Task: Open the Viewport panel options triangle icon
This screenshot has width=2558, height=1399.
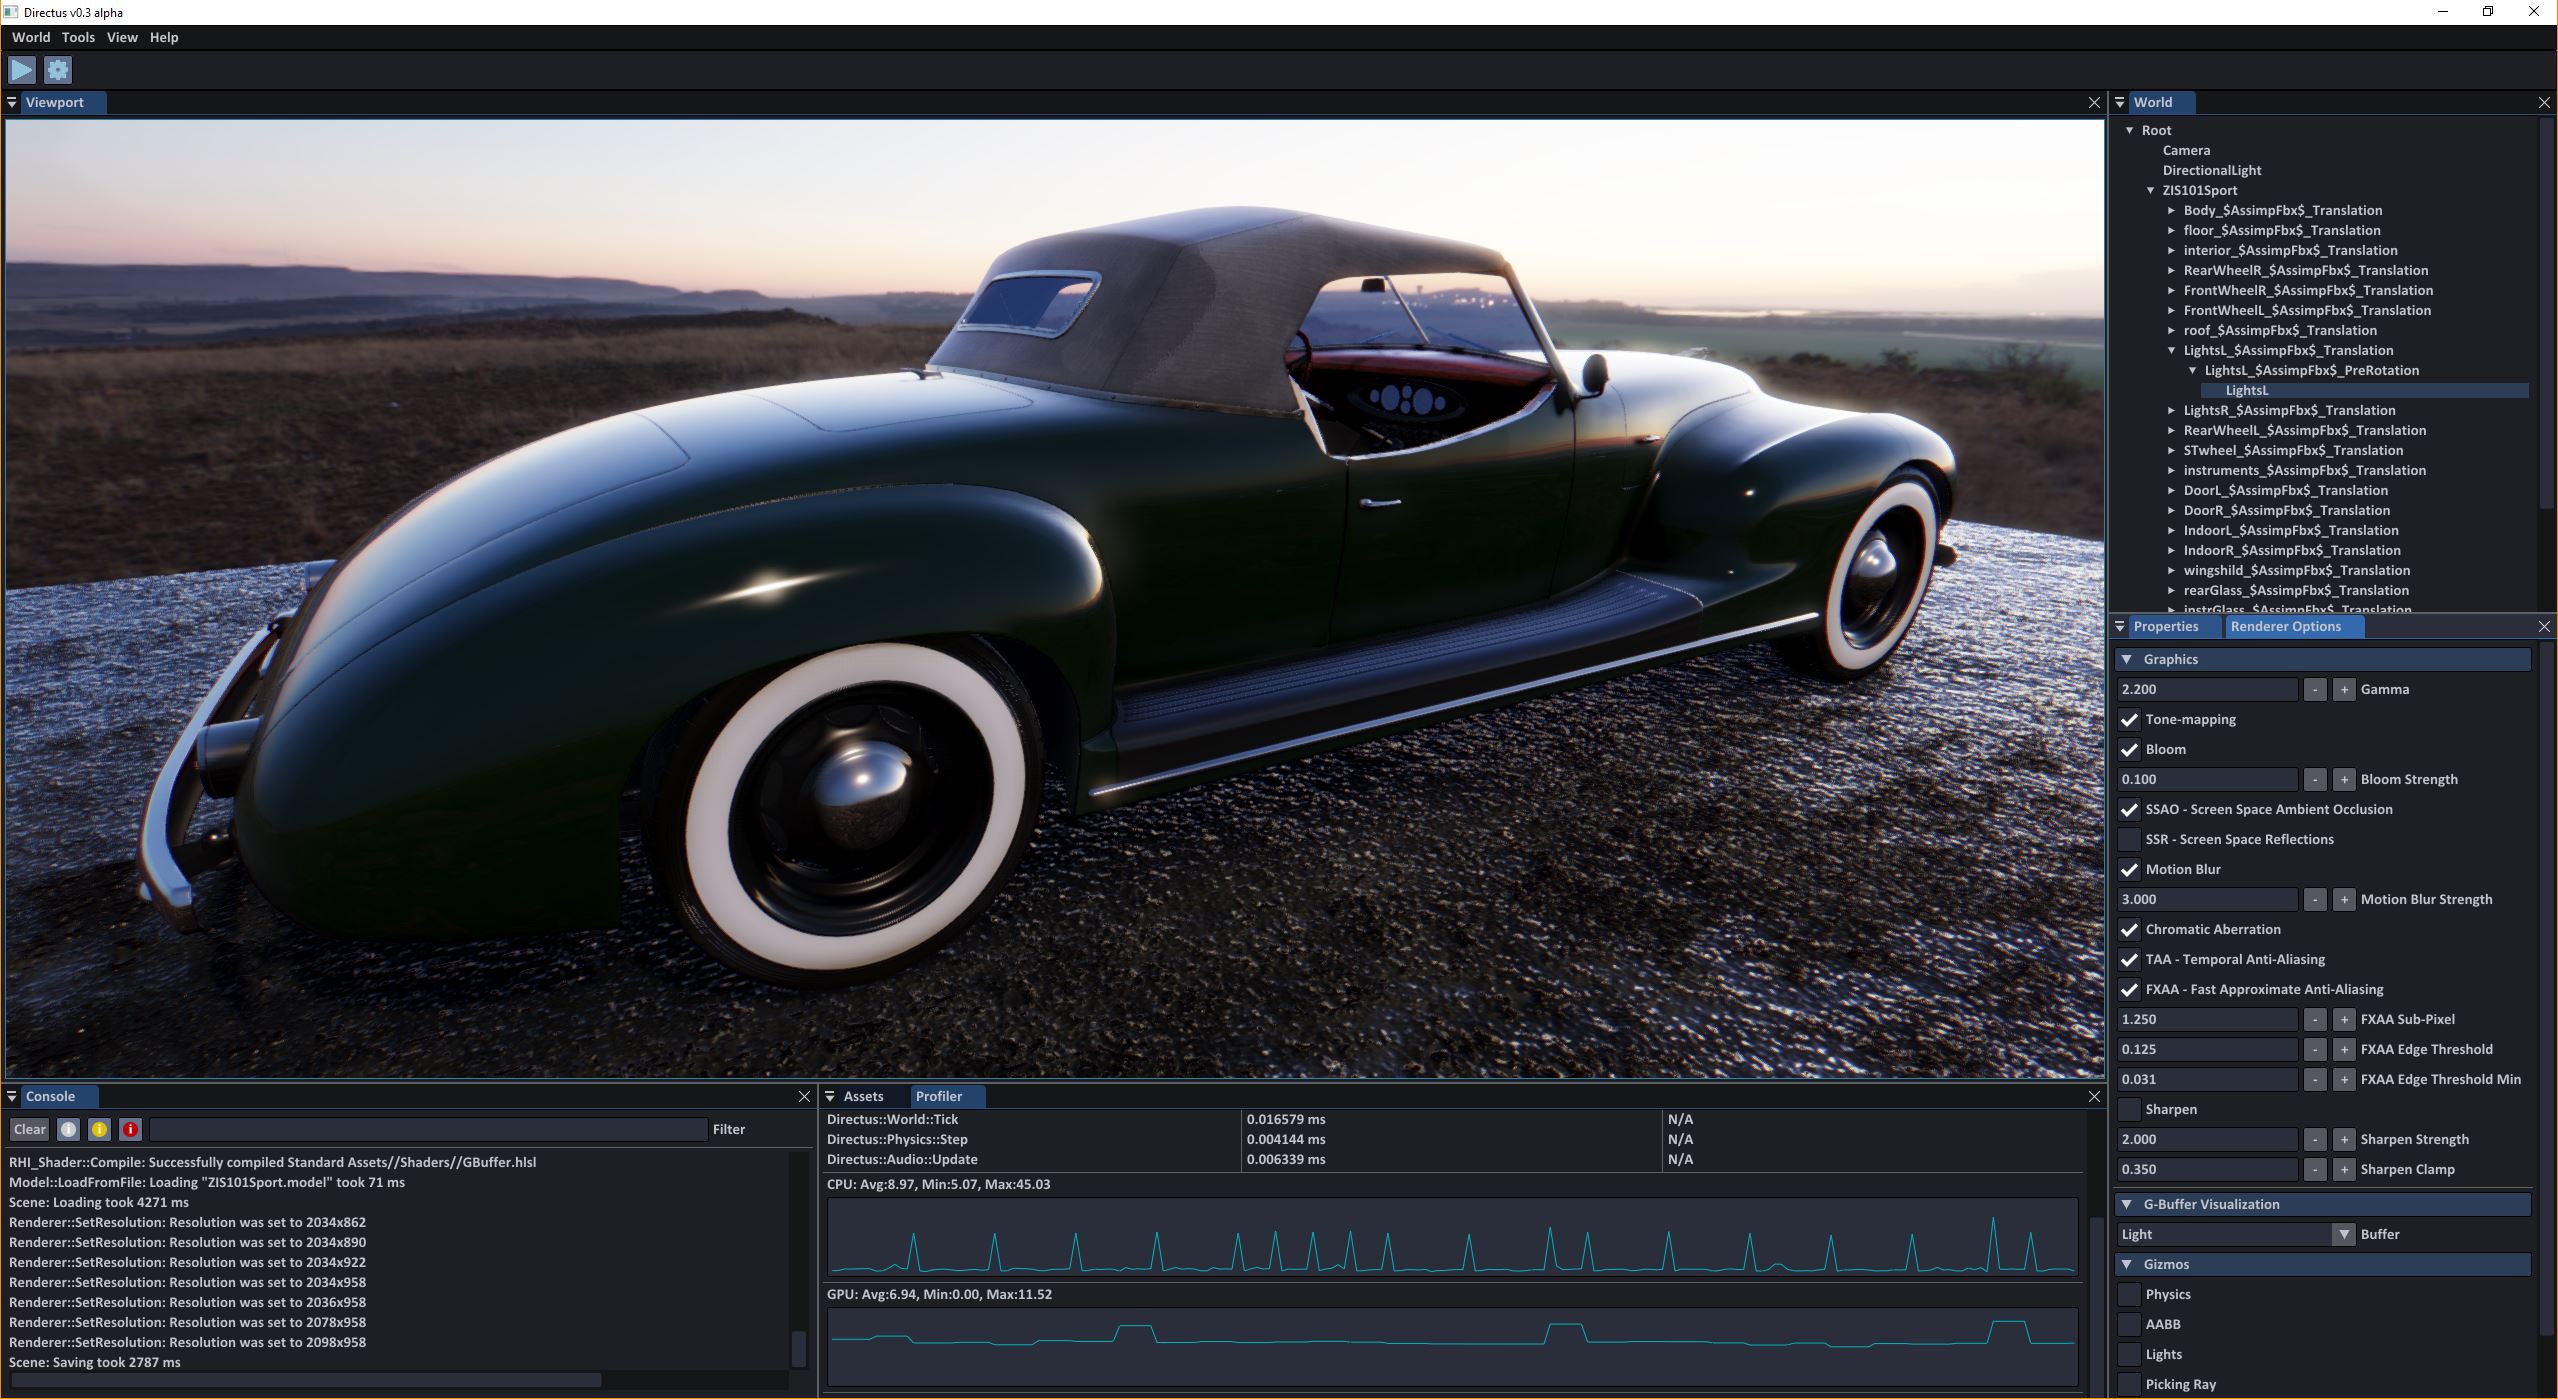Action: (x=12, y=102)
